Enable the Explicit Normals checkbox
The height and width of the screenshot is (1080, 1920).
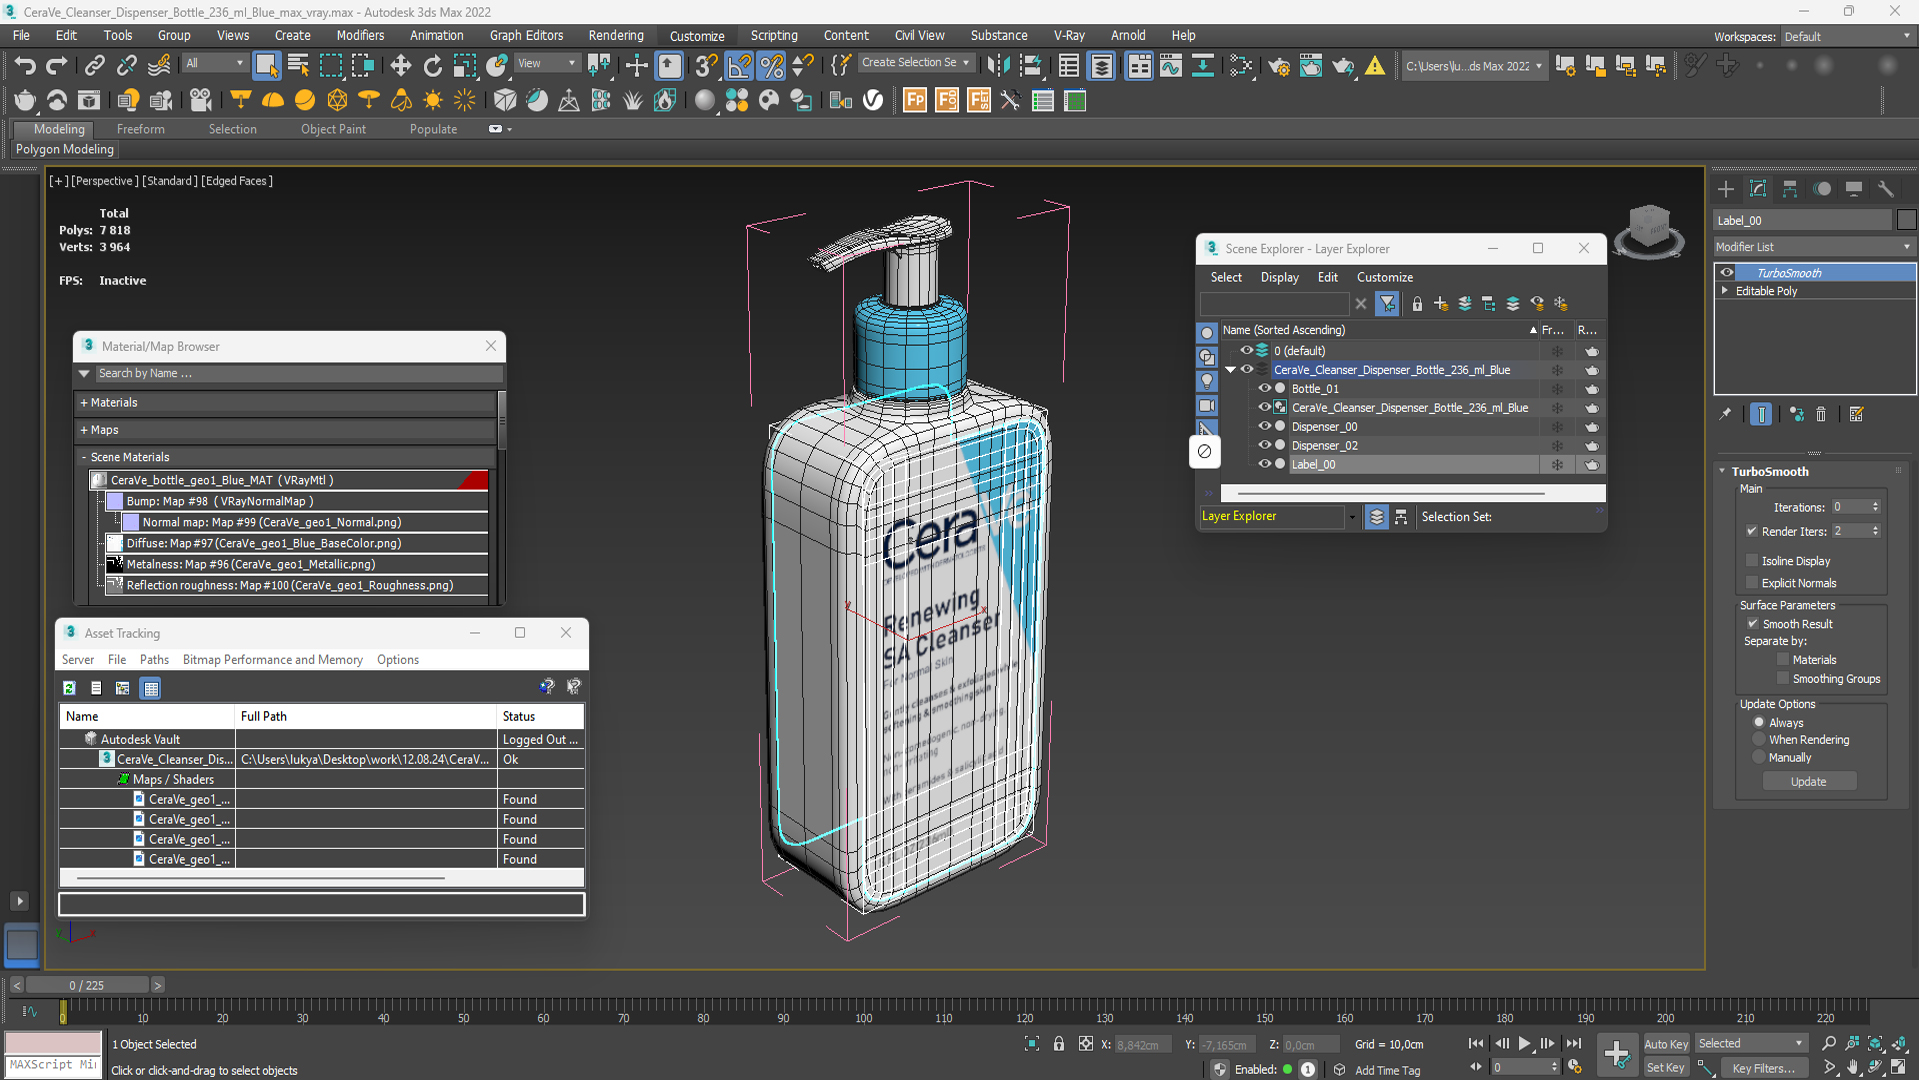click(x=1752, y=583)
